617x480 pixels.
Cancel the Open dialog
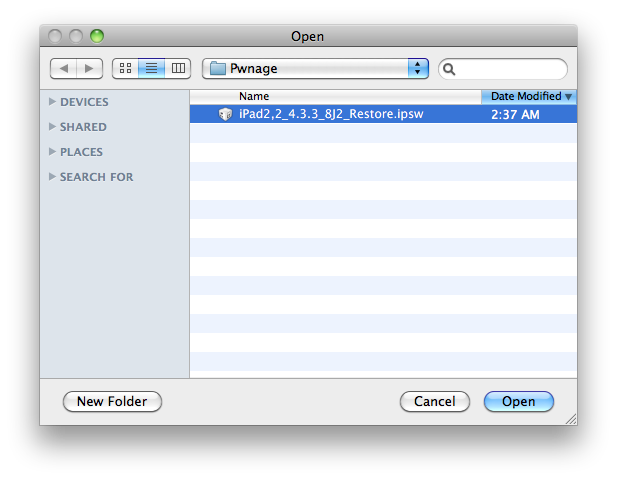point(435,401)
